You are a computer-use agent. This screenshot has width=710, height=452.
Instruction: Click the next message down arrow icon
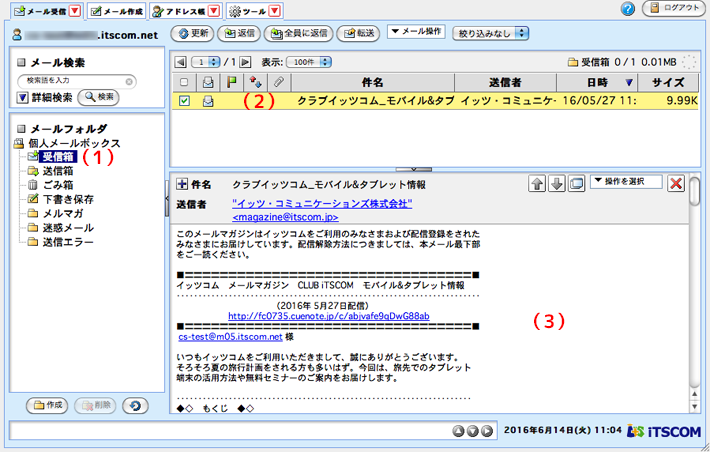pos(555,184)
